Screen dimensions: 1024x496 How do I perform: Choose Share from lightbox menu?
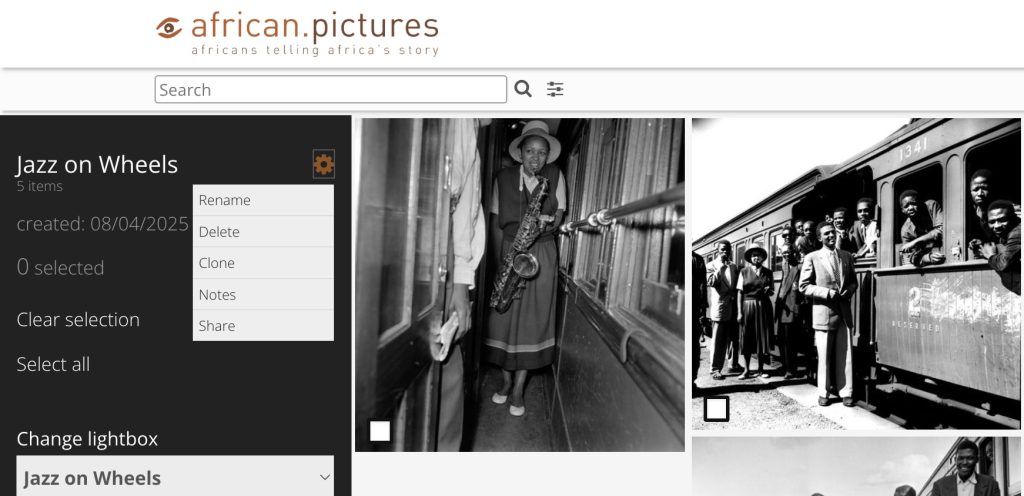pos(263,326)
